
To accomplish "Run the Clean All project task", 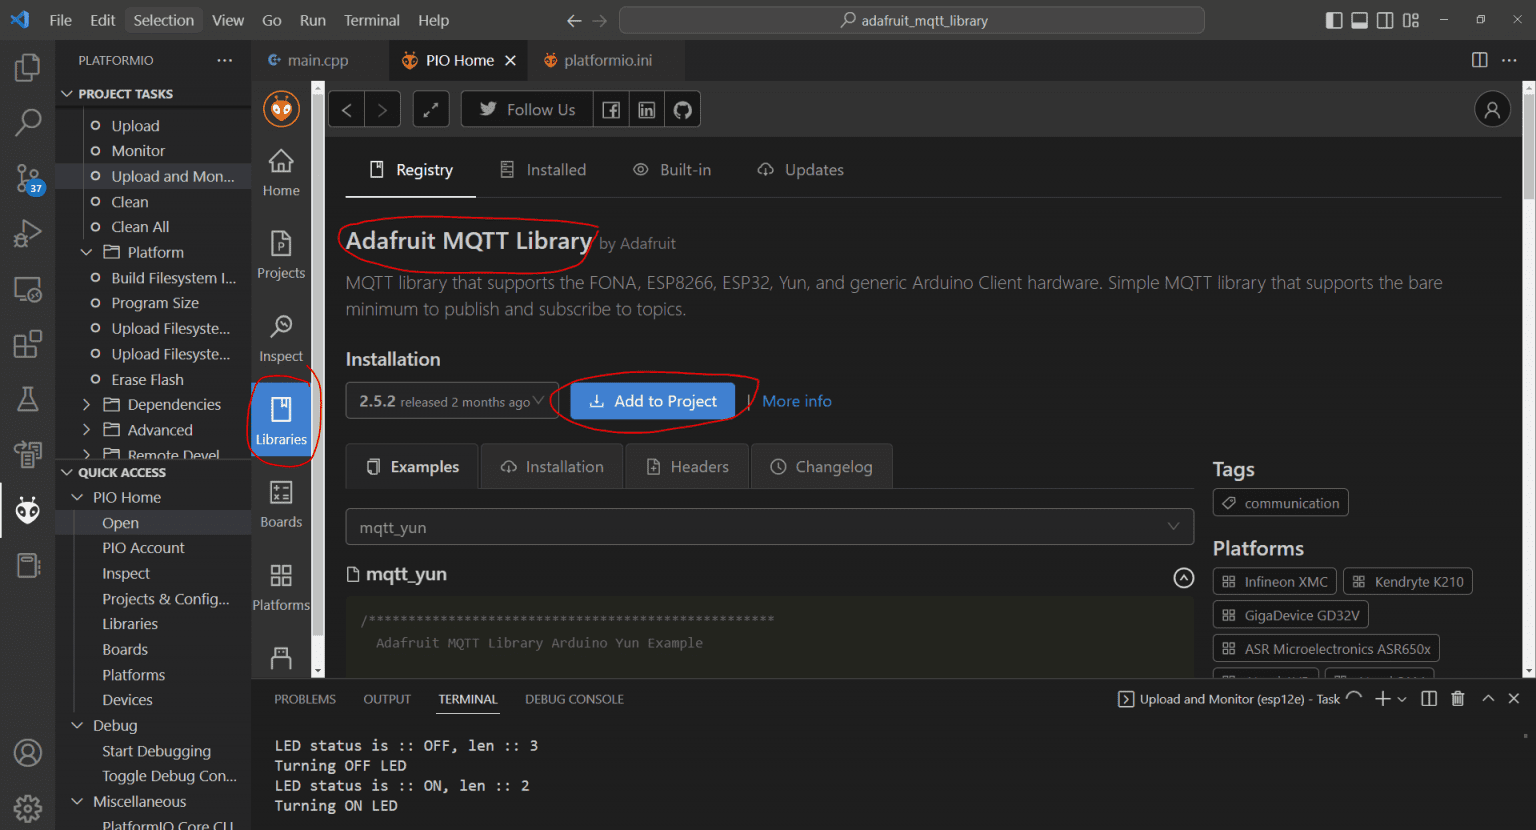I will coord(140,226).
